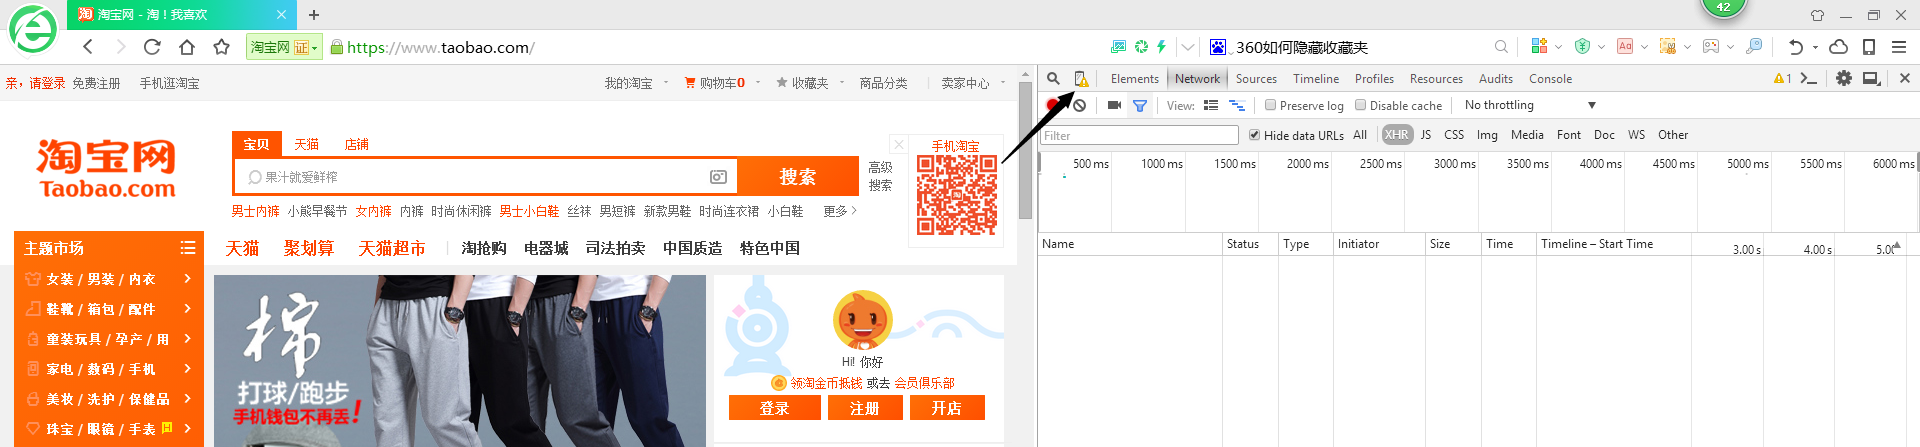Screen dimensions: 1920x447
Task: Enable the Disable cache checkbox
Action: tap(1361, 105)
